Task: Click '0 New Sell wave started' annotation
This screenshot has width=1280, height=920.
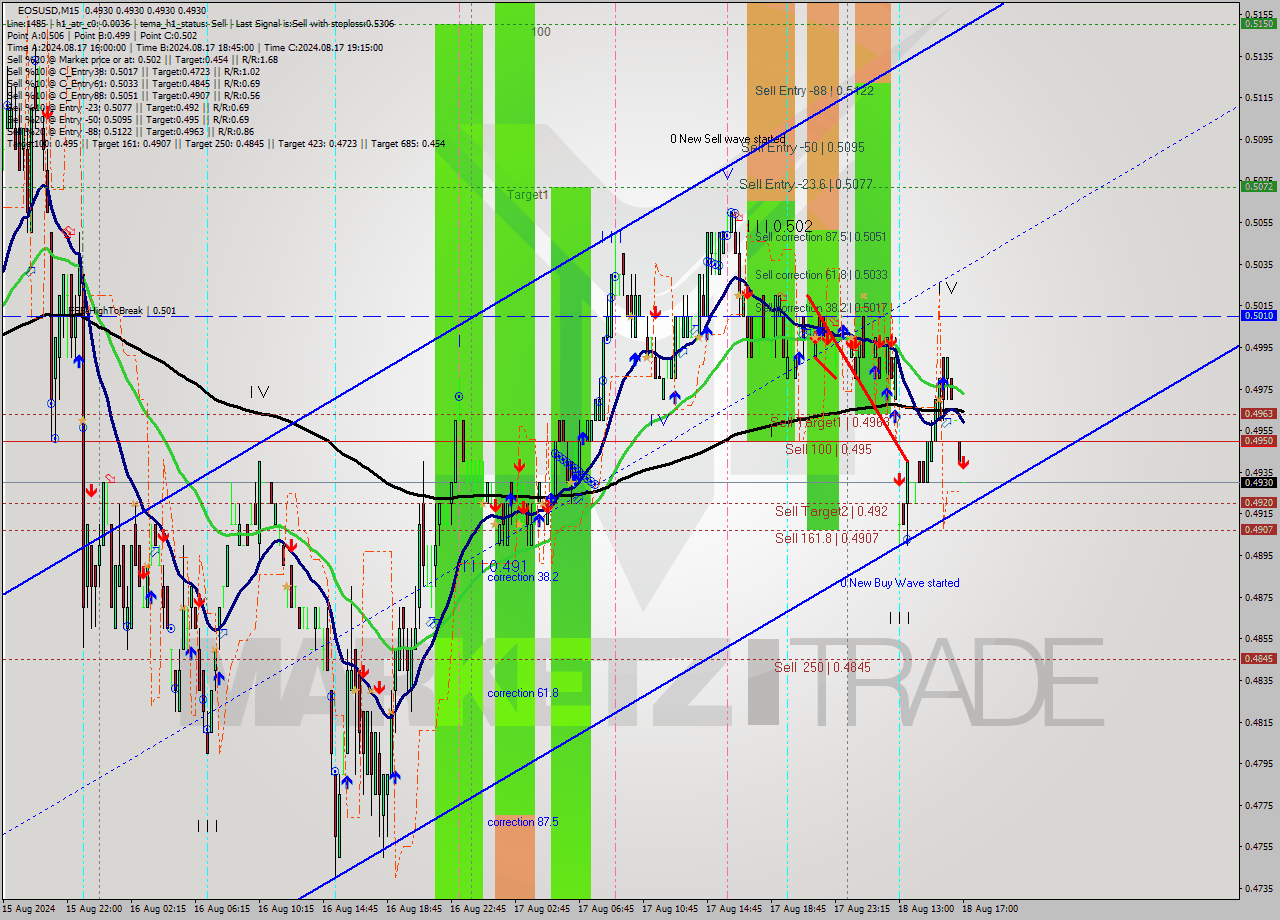Action: click(x=727, y=139)
